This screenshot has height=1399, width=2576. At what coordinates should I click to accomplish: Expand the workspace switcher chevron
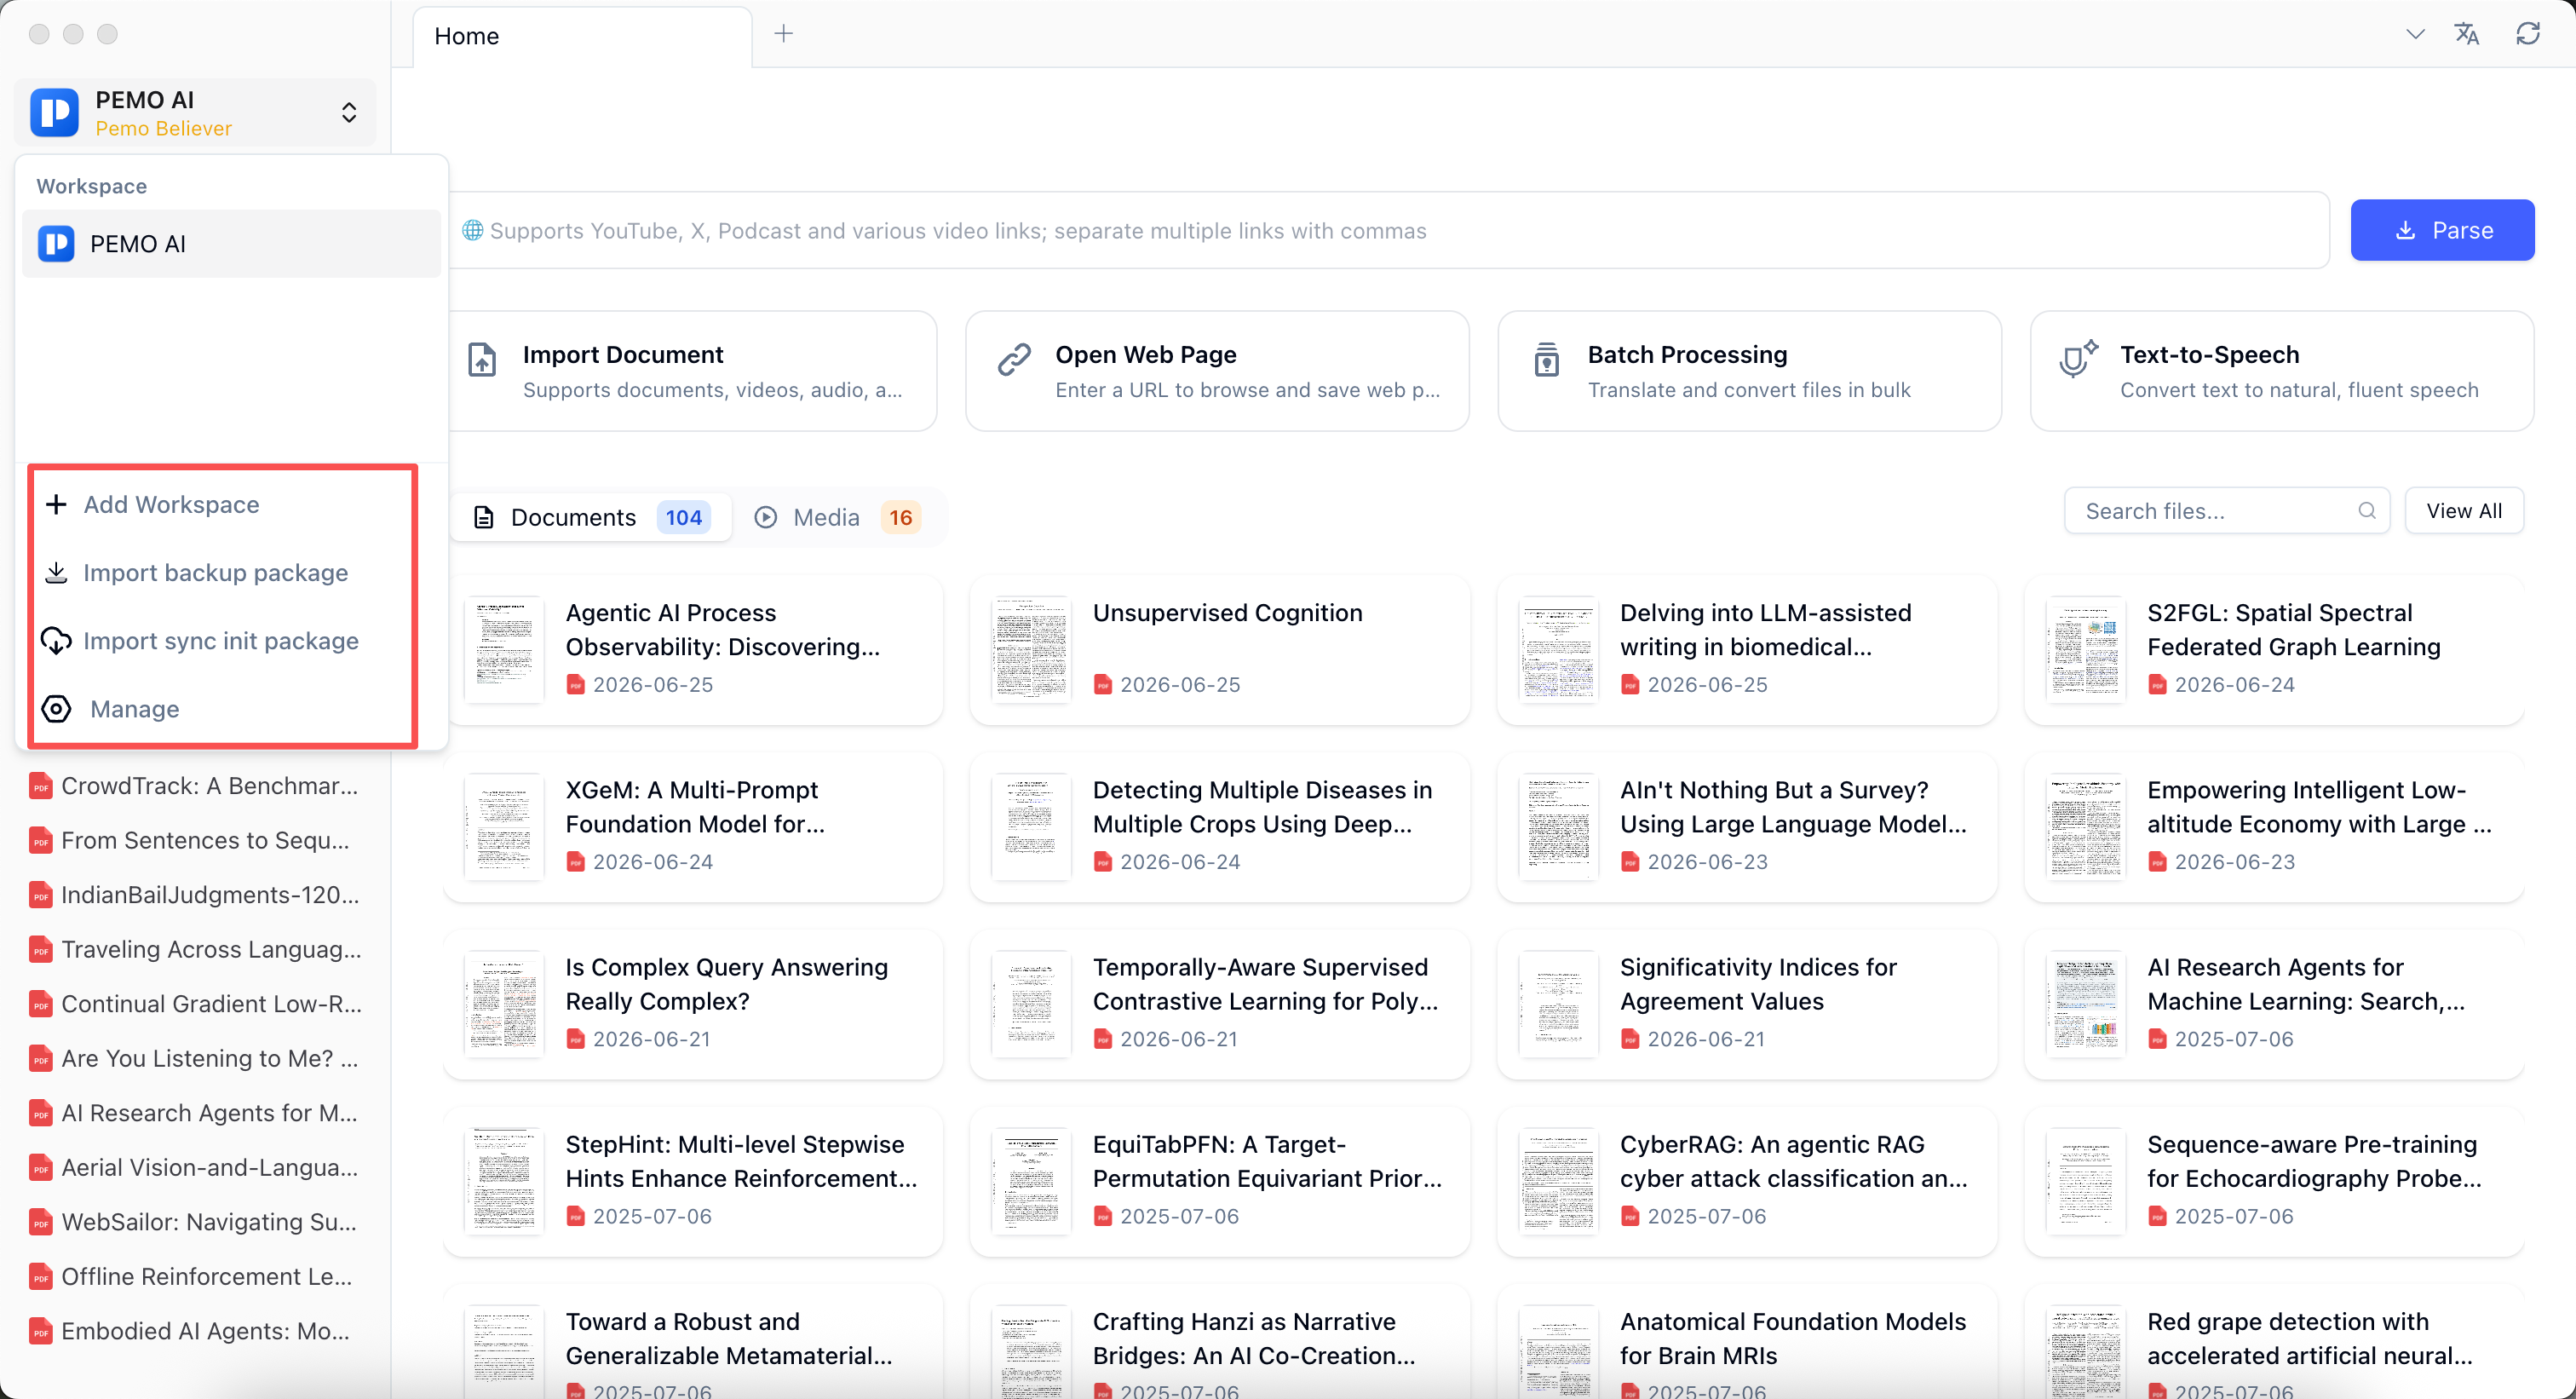(x=349, y=112)
